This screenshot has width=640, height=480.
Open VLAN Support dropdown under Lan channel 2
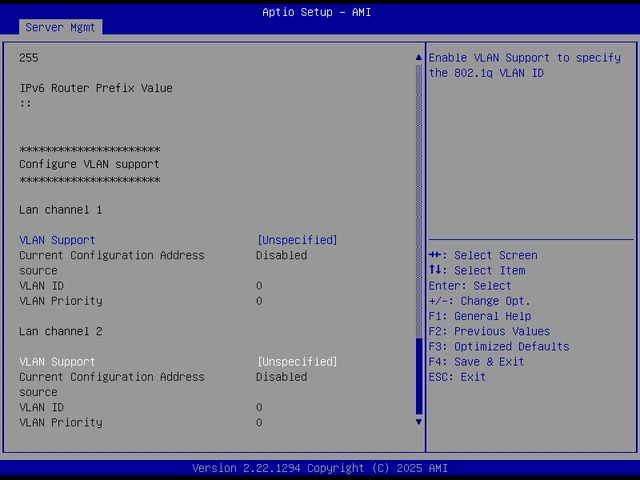[297, 362]
